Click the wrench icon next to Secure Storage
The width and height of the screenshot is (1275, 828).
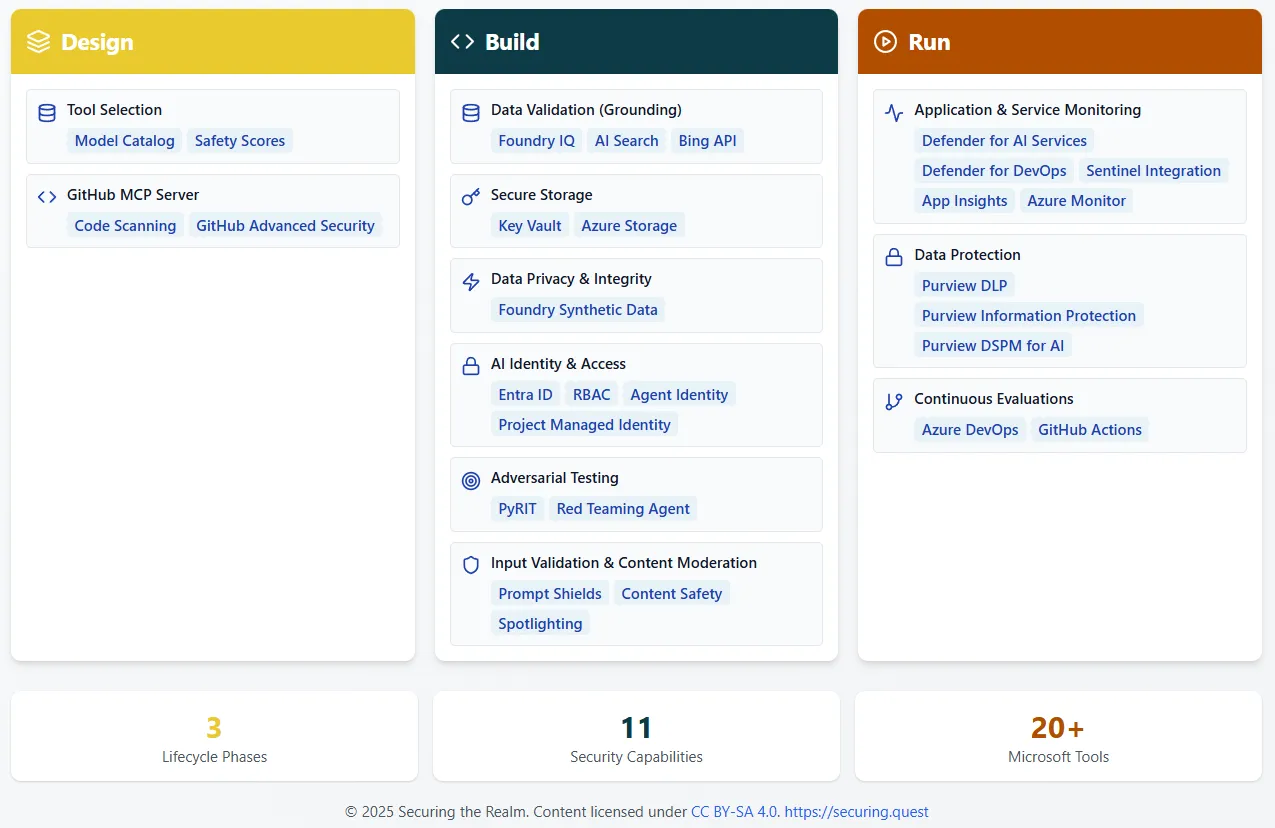[x=471, y=196]
